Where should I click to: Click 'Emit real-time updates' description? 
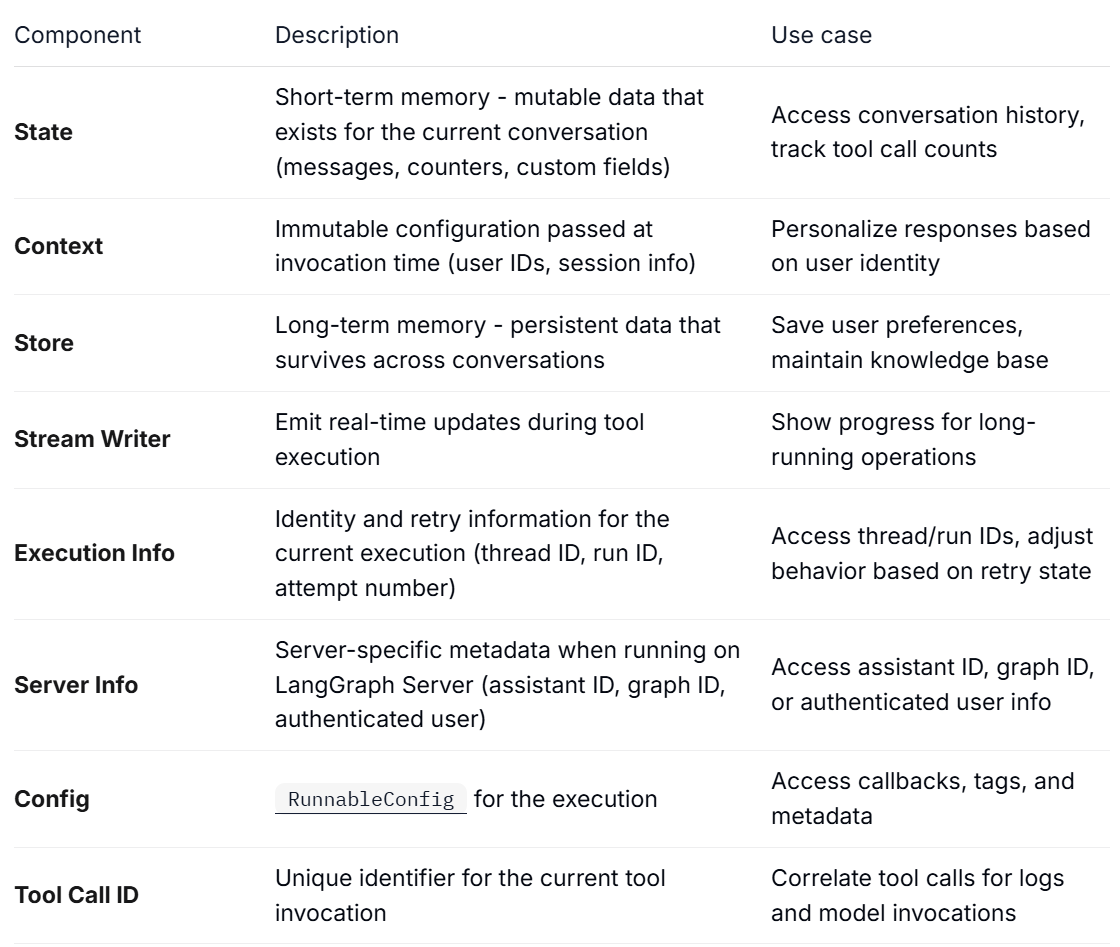pyautogui.click(x=459, y=439)
